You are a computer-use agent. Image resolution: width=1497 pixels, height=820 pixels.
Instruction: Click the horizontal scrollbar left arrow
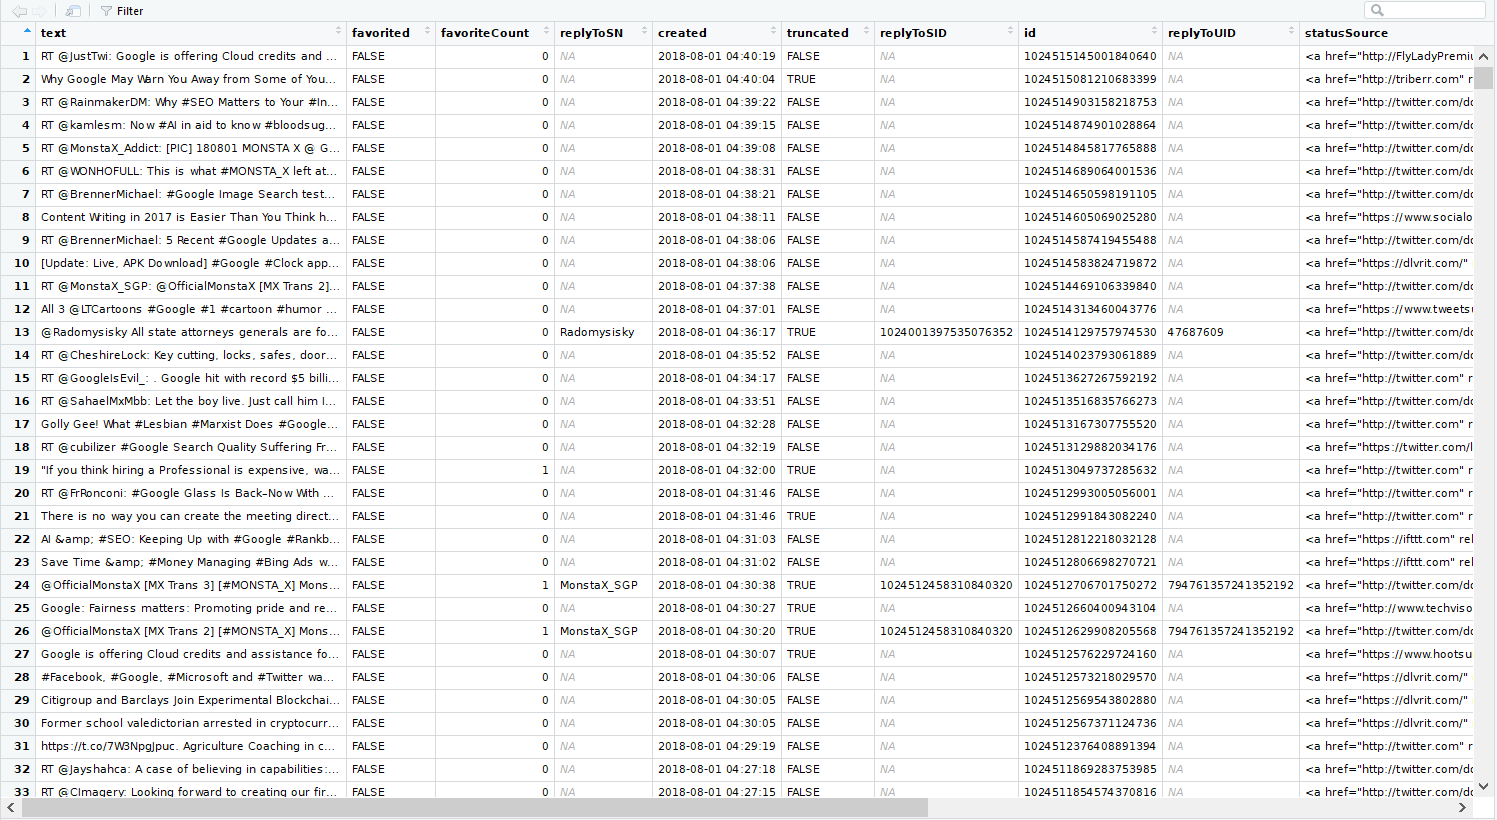coord(10,807)
